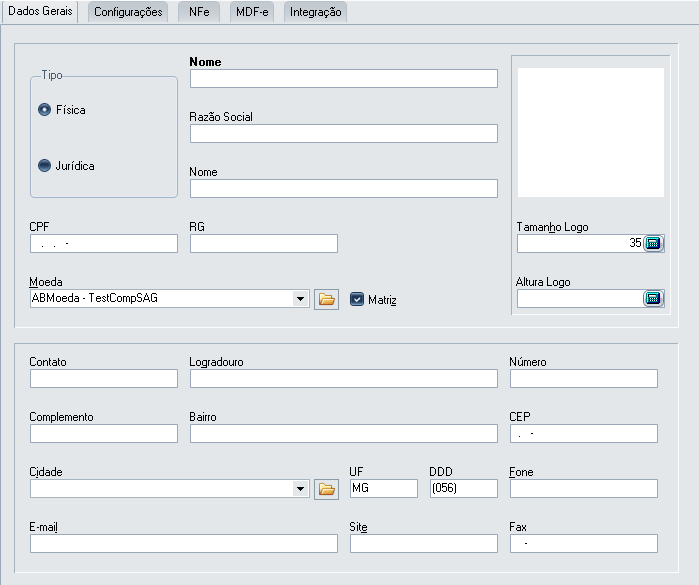Viewport: 699px width, 585px height.
Task: Open calculator for Tamanho Logo field
Action: [653, 243]
